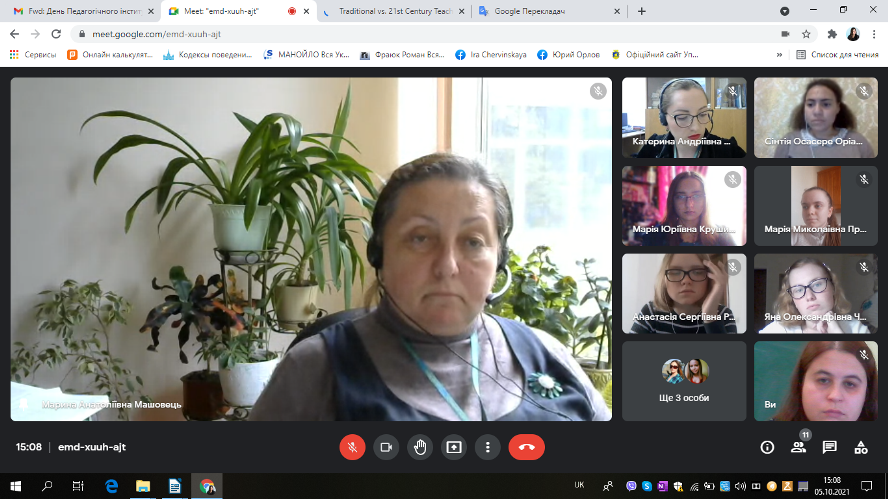This screenshot has height=499, width=888.
Task: Click the volume icon in system tray
Action: [x=740, y=486]
